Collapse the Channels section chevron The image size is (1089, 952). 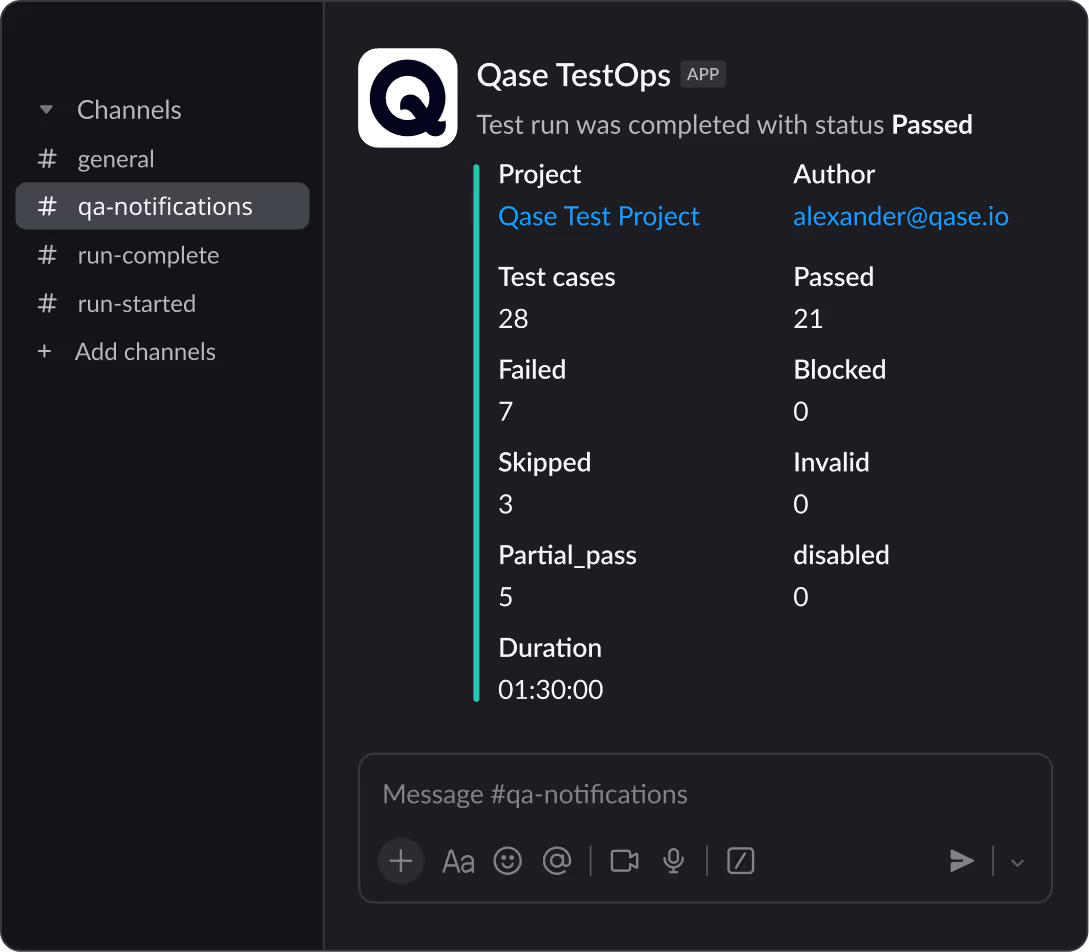point(46,109)
